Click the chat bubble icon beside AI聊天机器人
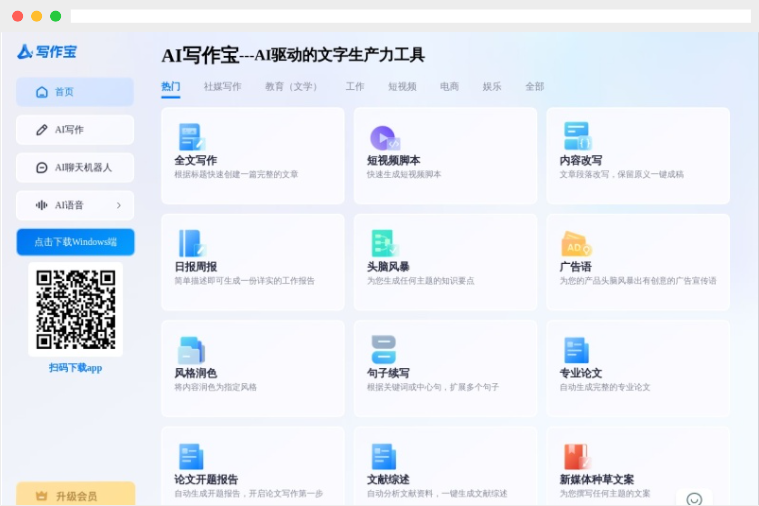 click(42, 168)
